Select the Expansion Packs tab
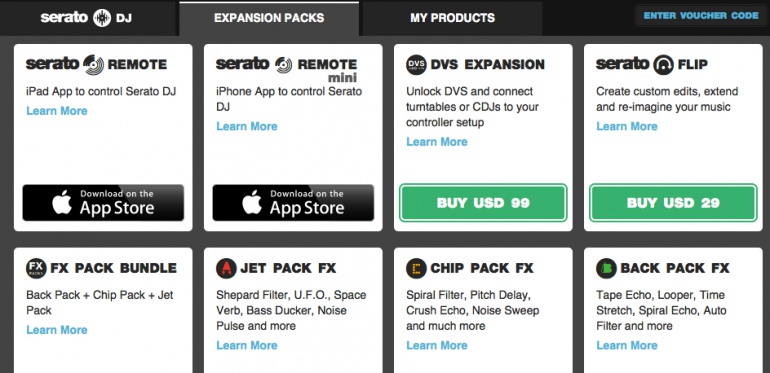 click(269, 18)
